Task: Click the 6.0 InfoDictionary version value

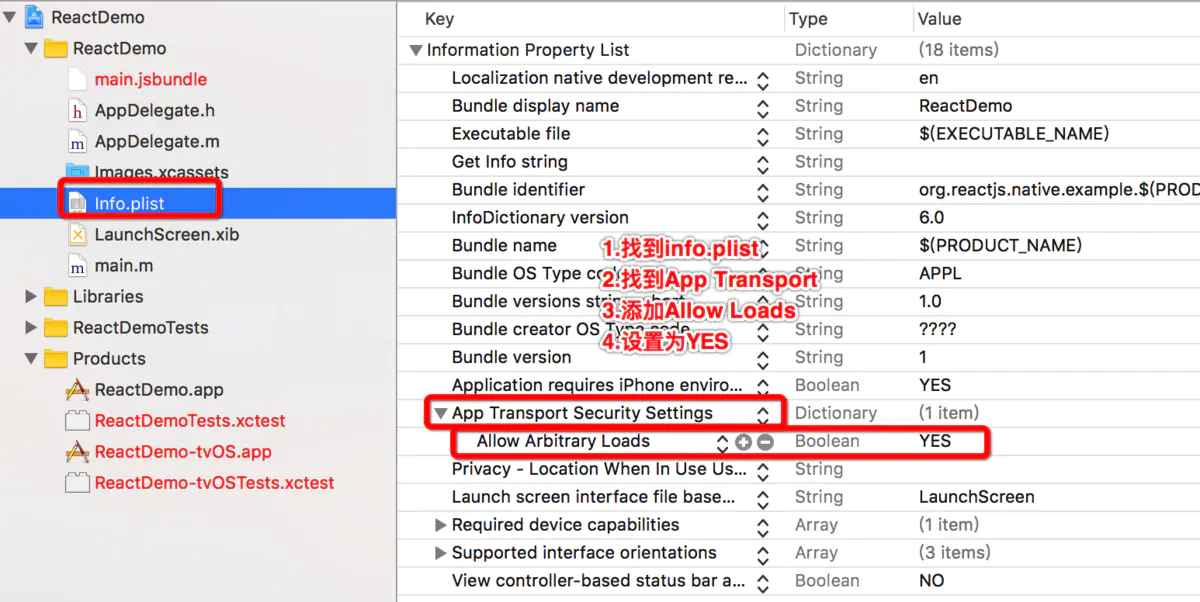Action: click(931, 218)
